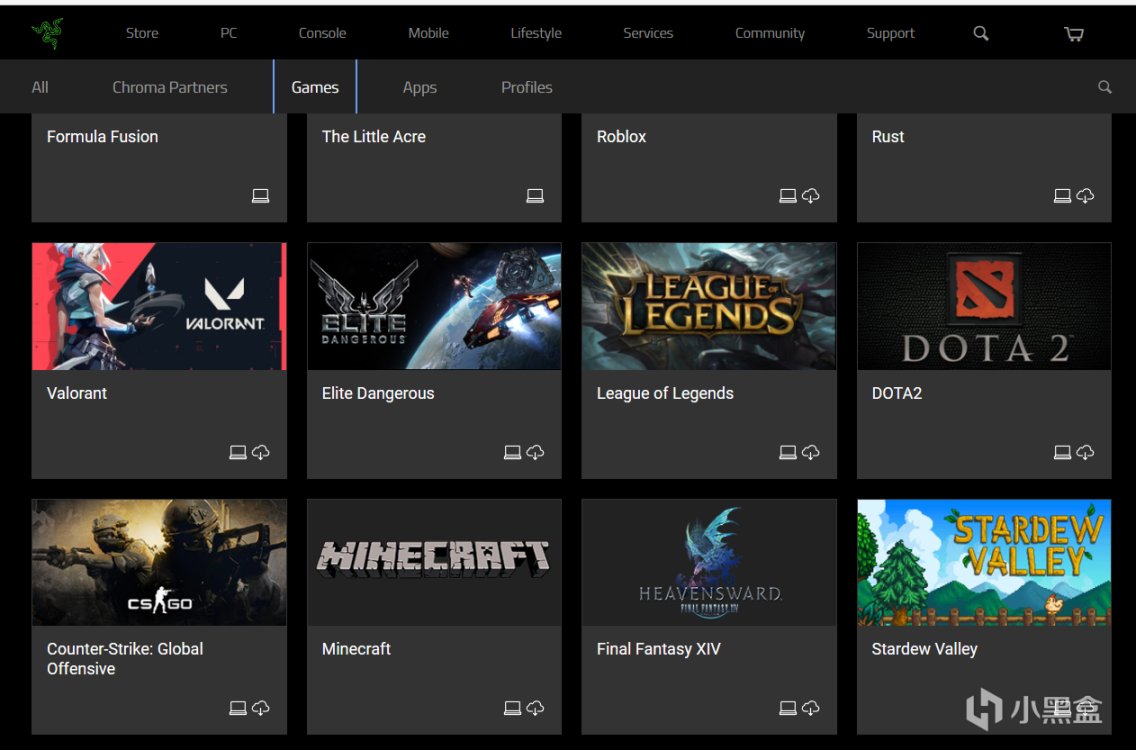Click the Razer logo in the header
1136x750 pixels.
point(47,33)
